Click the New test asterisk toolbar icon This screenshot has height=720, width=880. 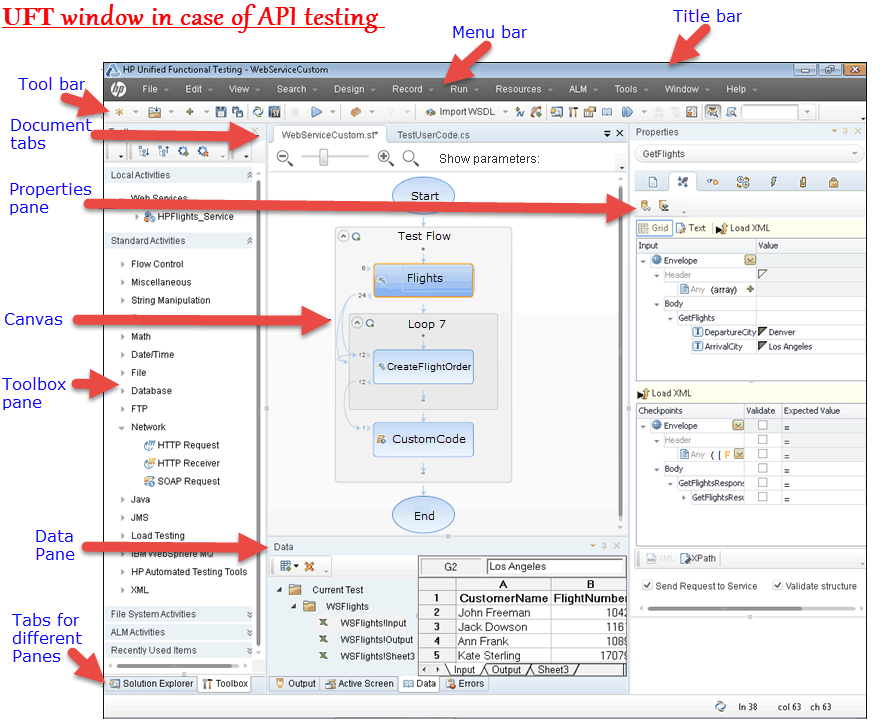[119, 112]
